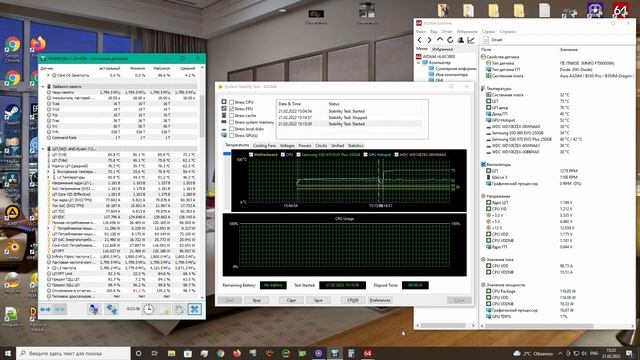Image resolution: width=640 pixels, height=360 pixels.
Task: Click HWiNFO collapse-columns arrows icon
Action: coord(60,309)
